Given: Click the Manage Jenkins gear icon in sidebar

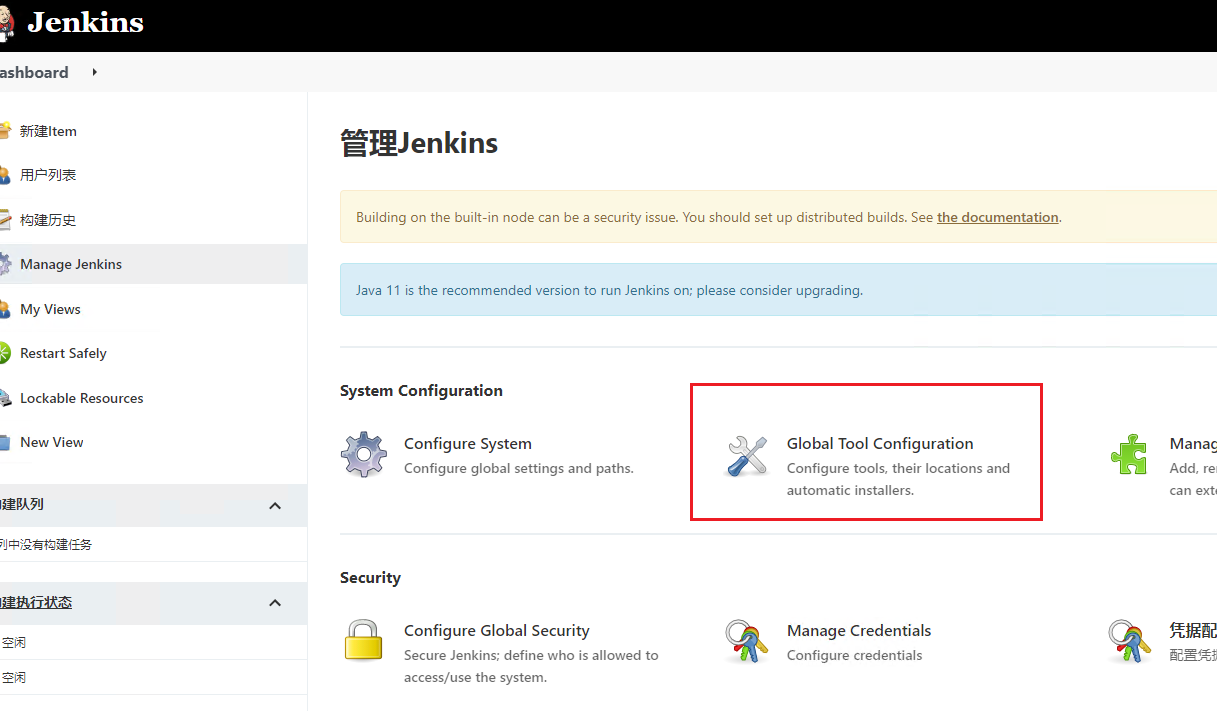Looking at the screenshot, I should click(x=5, y=264).
